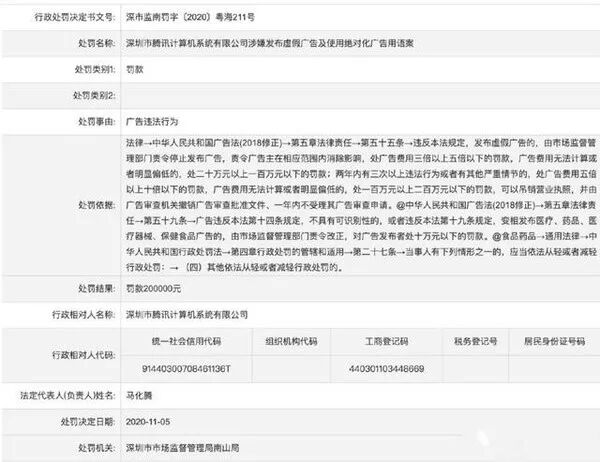Select the penalty type value 罚款
Viewport: 600px width, 462px height.
pyautogui.click(x=135, y=69)
